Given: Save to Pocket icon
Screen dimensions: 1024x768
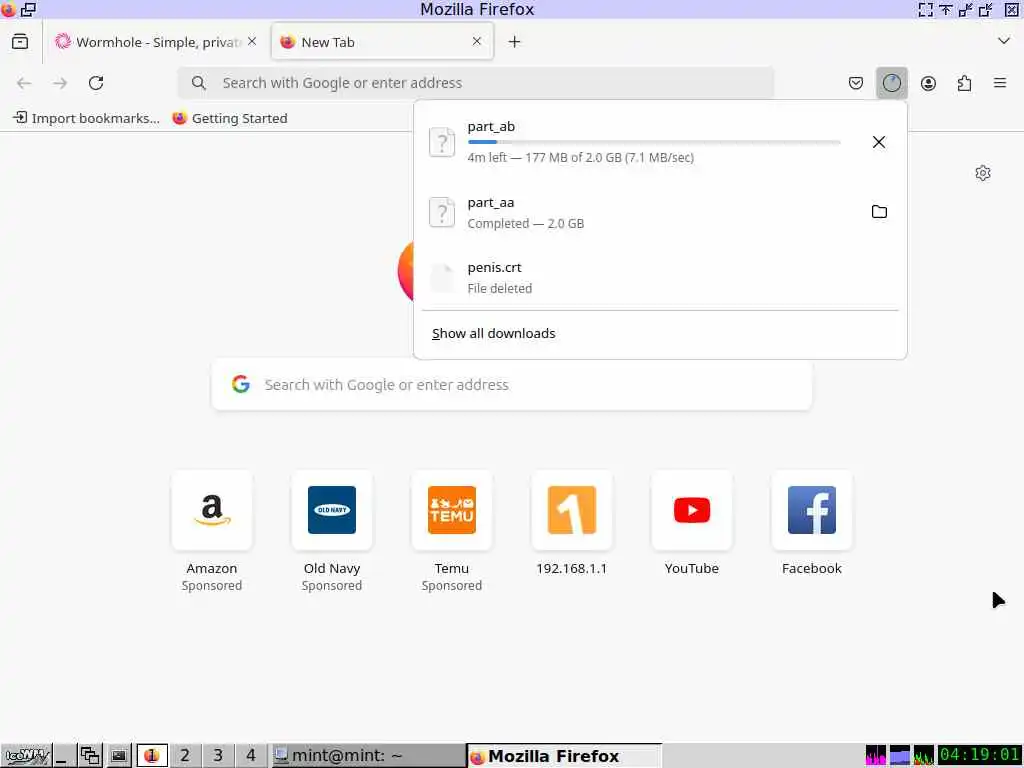Looking at the screenshot, I should pyautogui.click(x=856, y=83).
